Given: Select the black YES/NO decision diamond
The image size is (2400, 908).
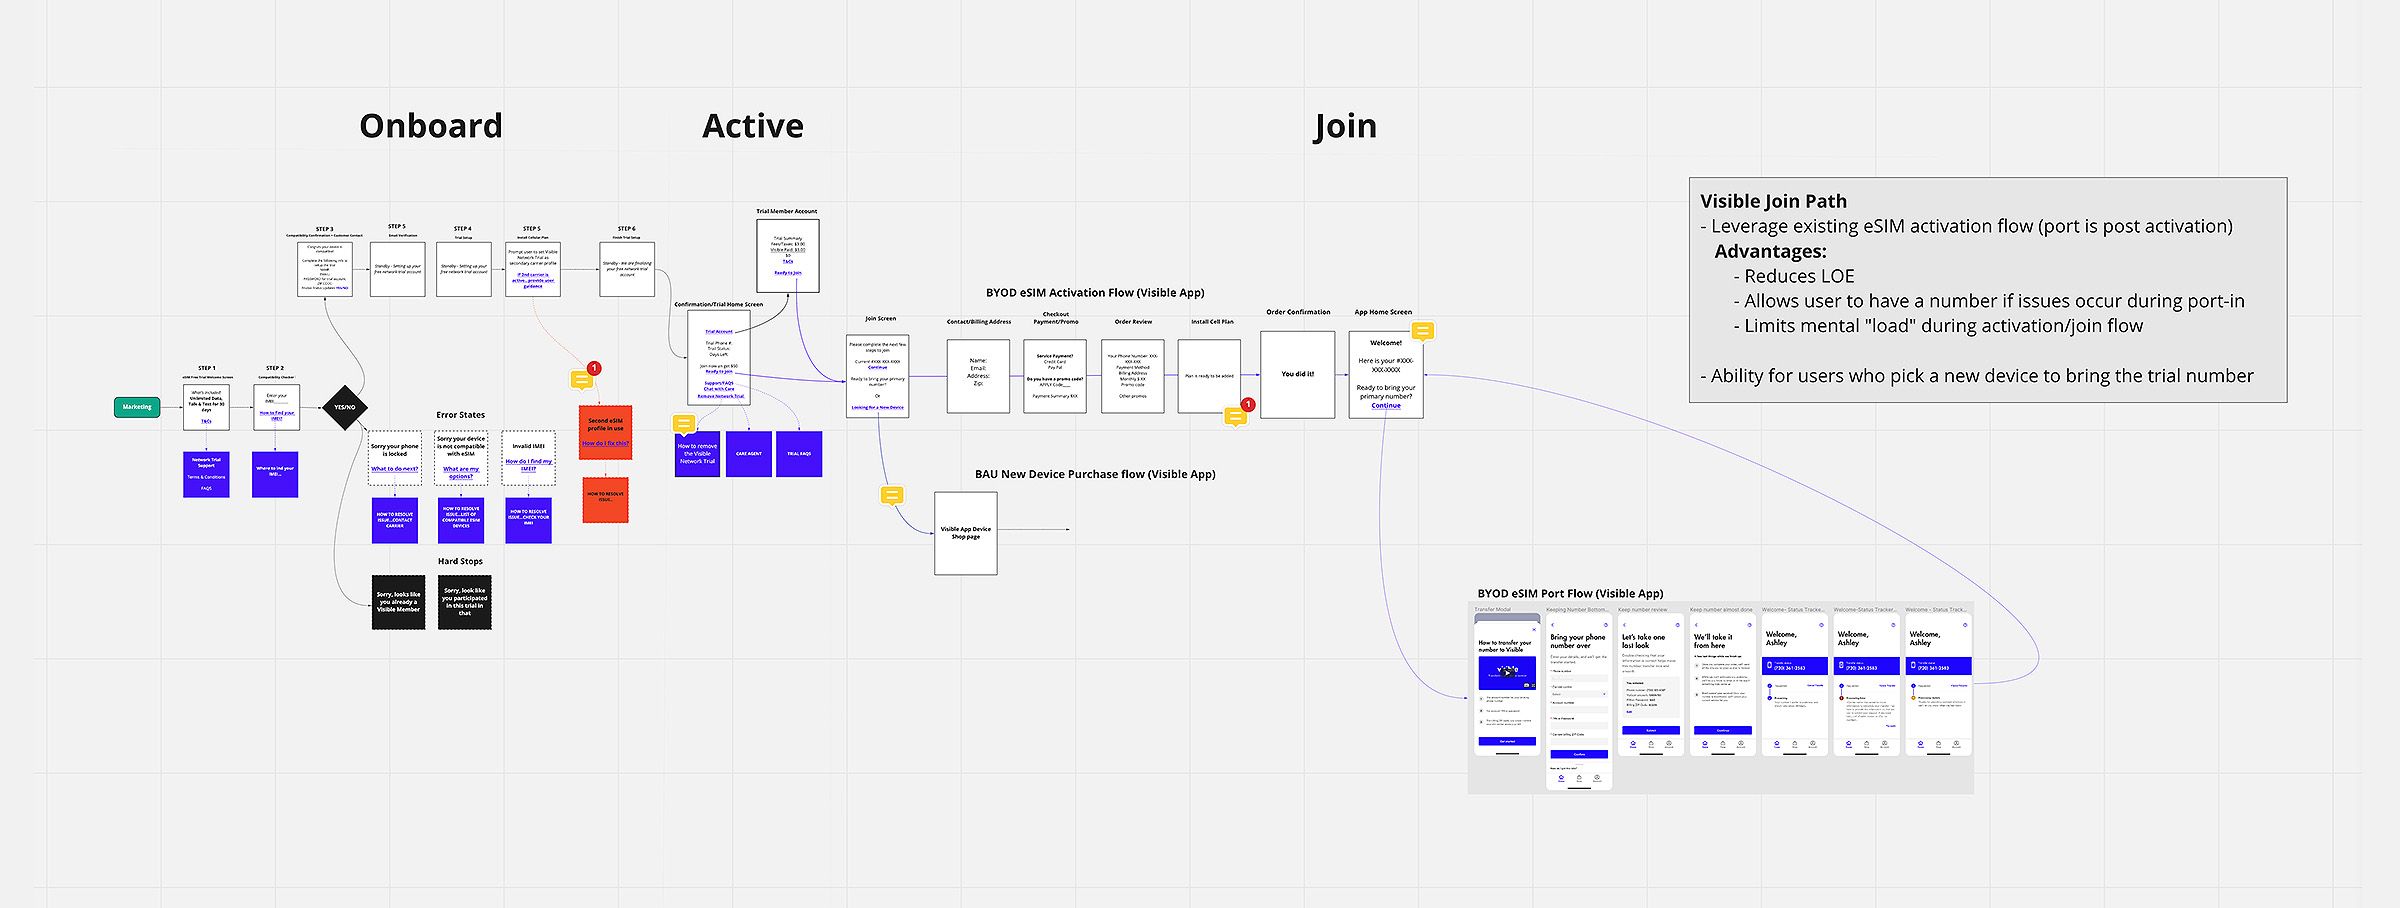Looking at the screenshot, I should [345, 407].
